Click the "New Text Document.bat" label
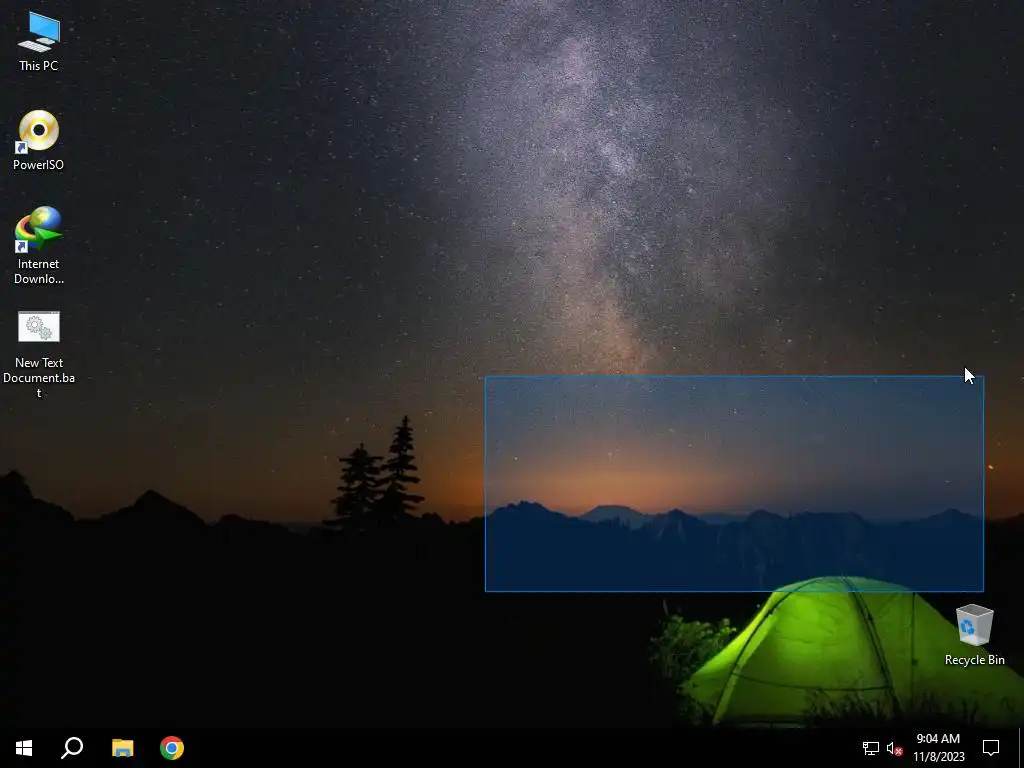 tap(39, 377)
